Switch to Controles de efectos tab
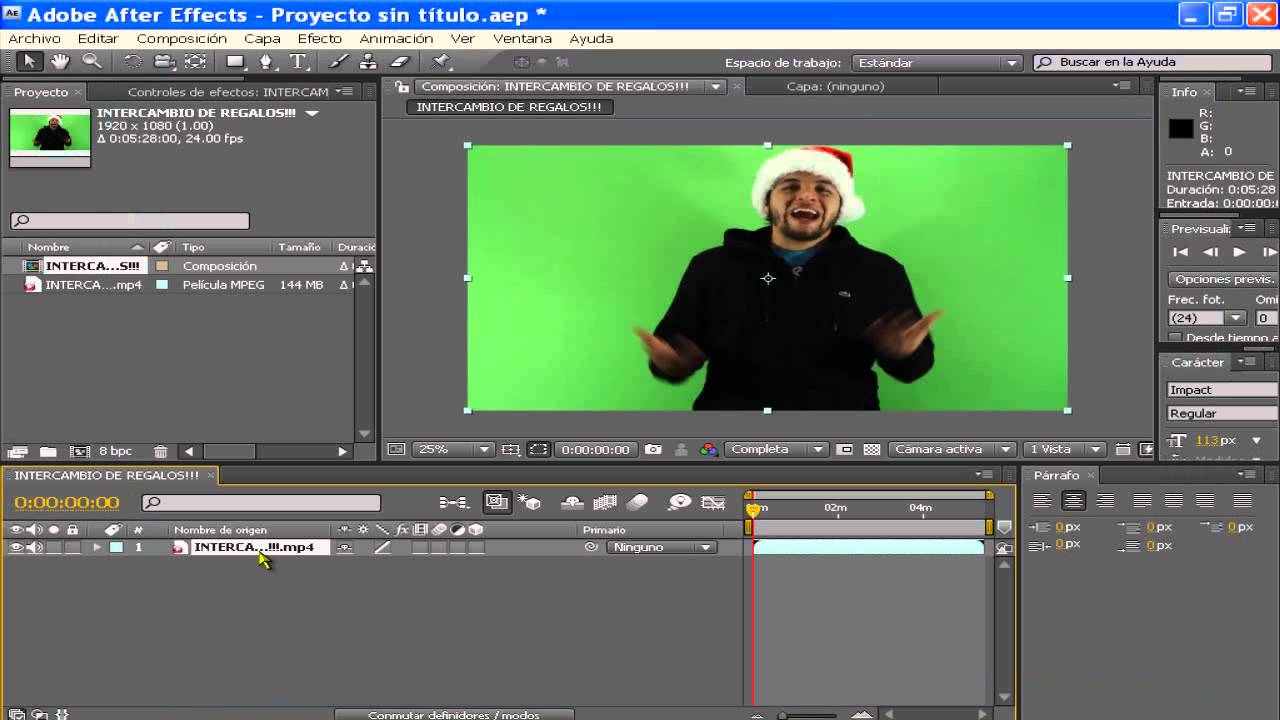The image size is (1280, 720). click(x=228, y=92)
